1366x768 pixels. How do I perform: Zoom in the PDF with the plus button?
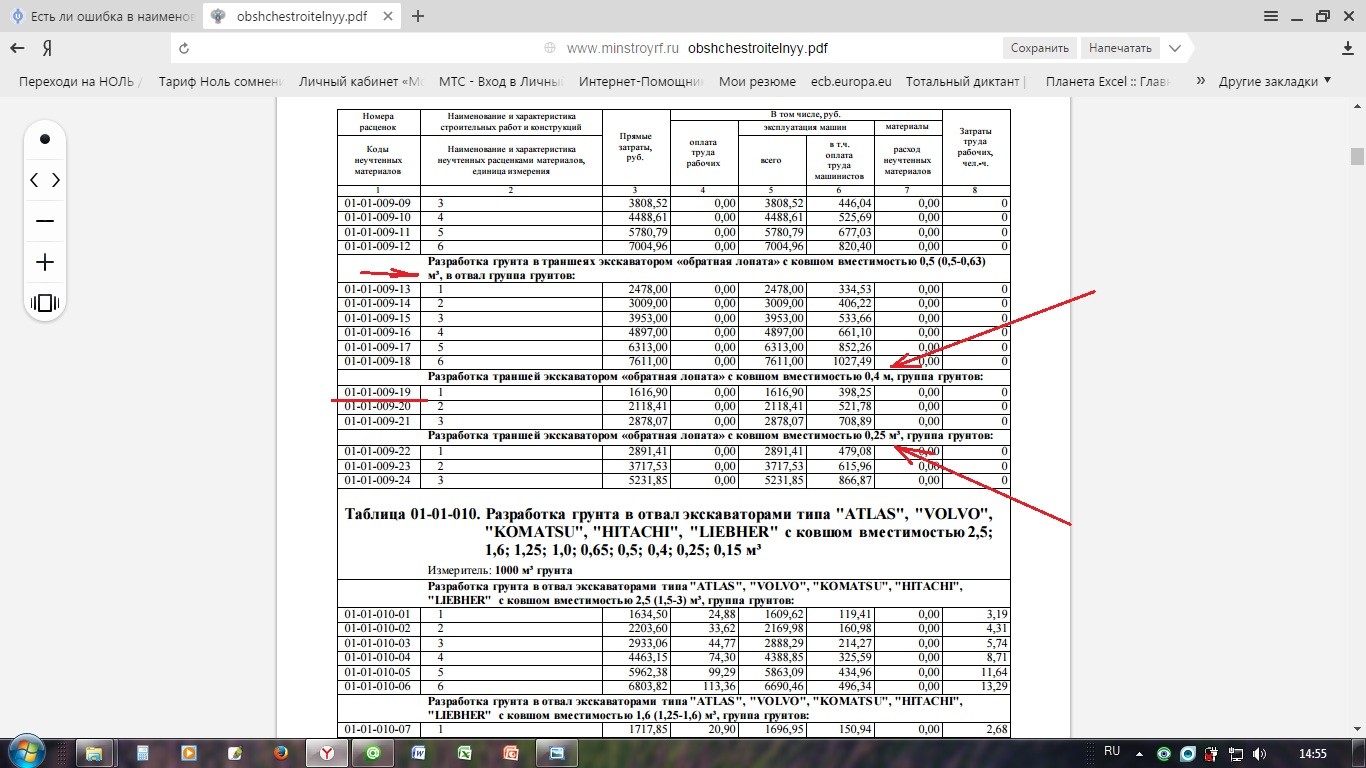45,262
